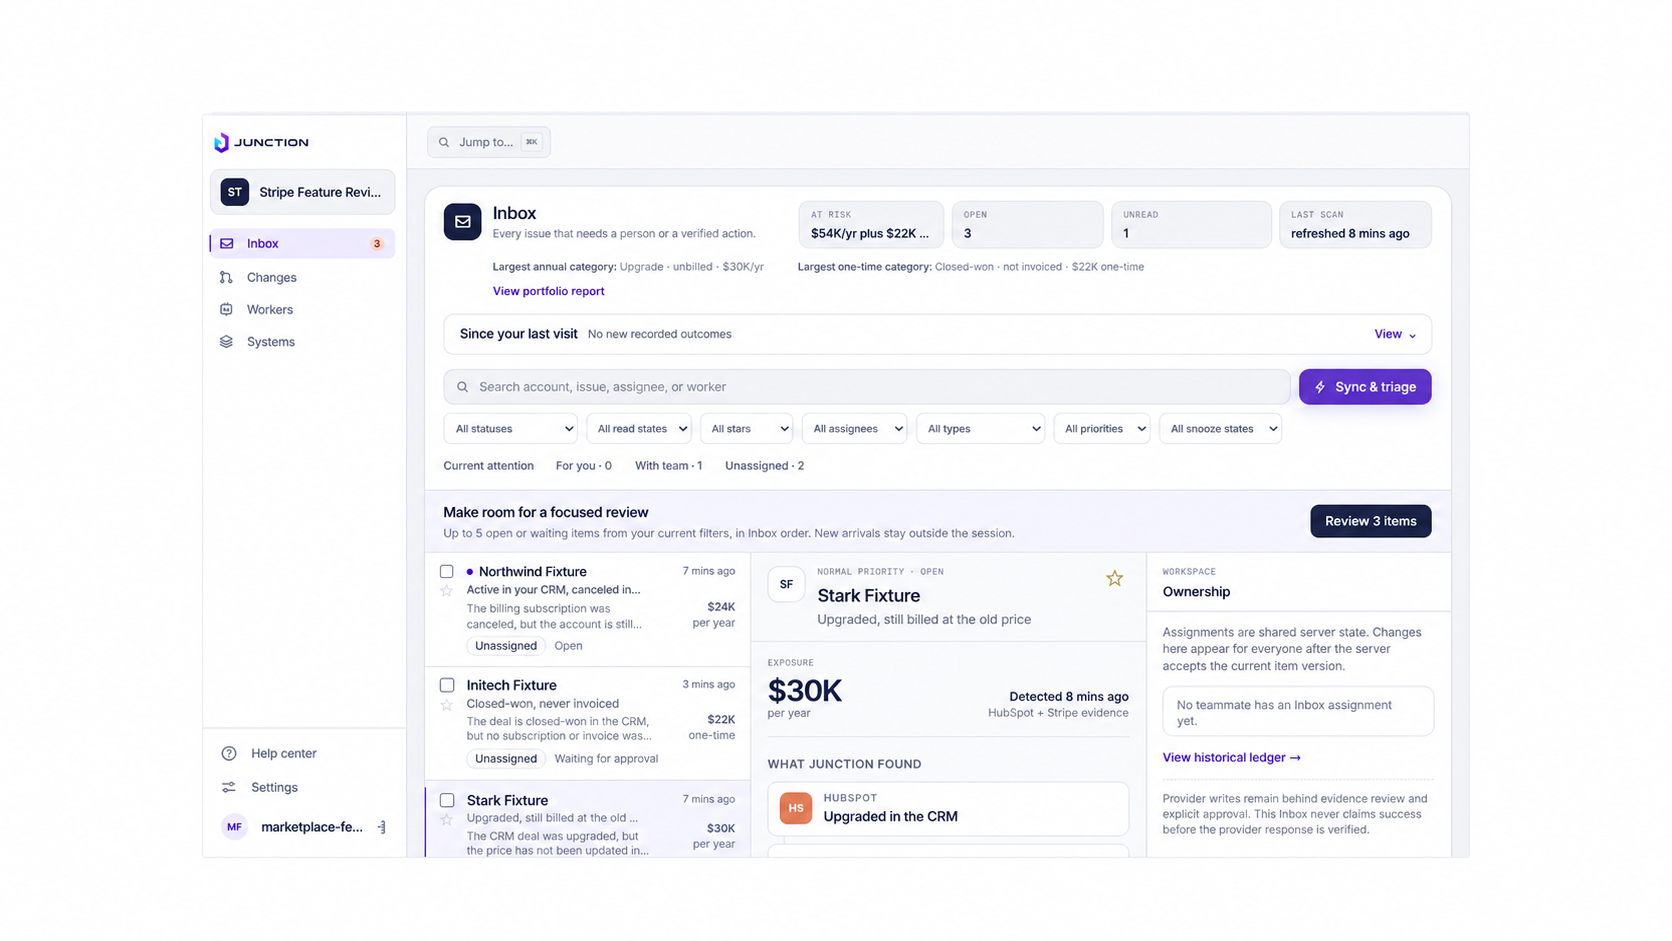Open the All assignees dropdown

(x=854, y=429)
